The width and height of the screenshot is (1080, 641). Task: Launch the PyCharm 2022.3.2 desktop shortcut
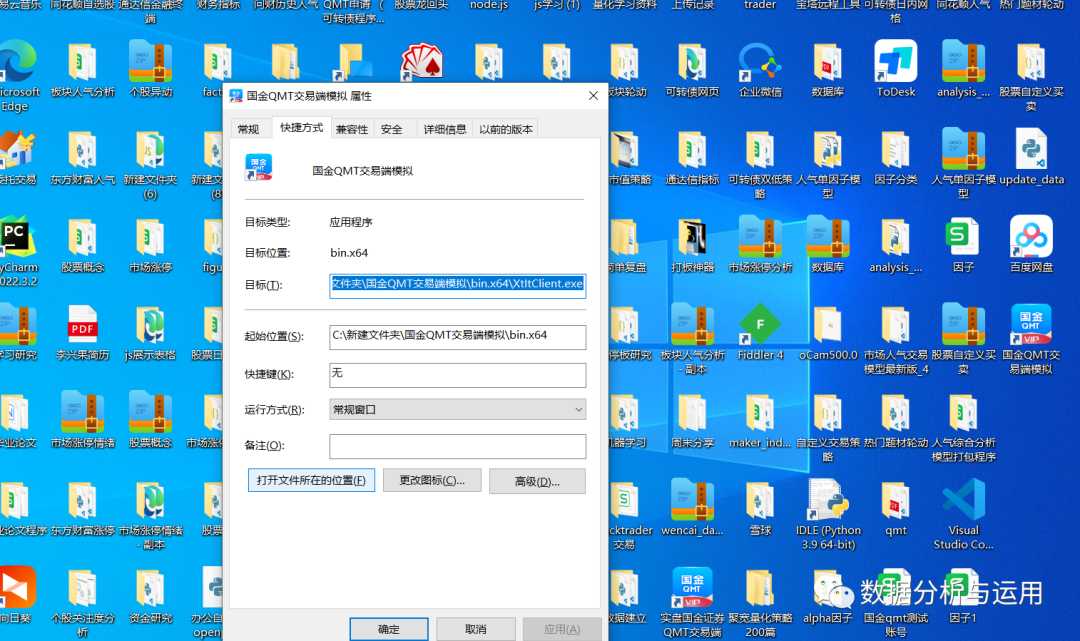17,252
